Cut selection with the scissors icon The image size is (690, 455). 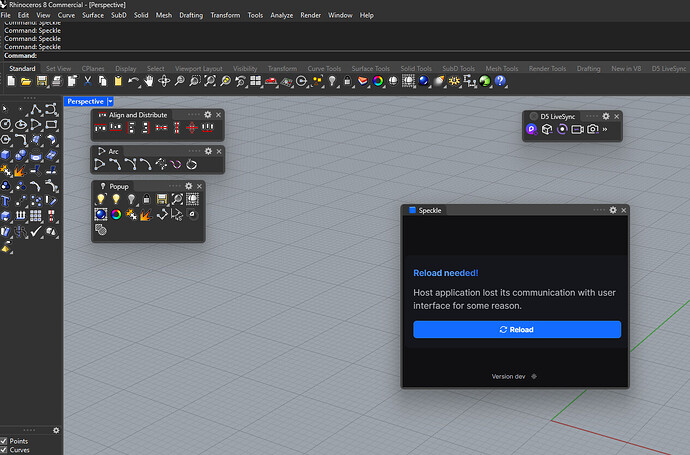(x=87, y=81)
